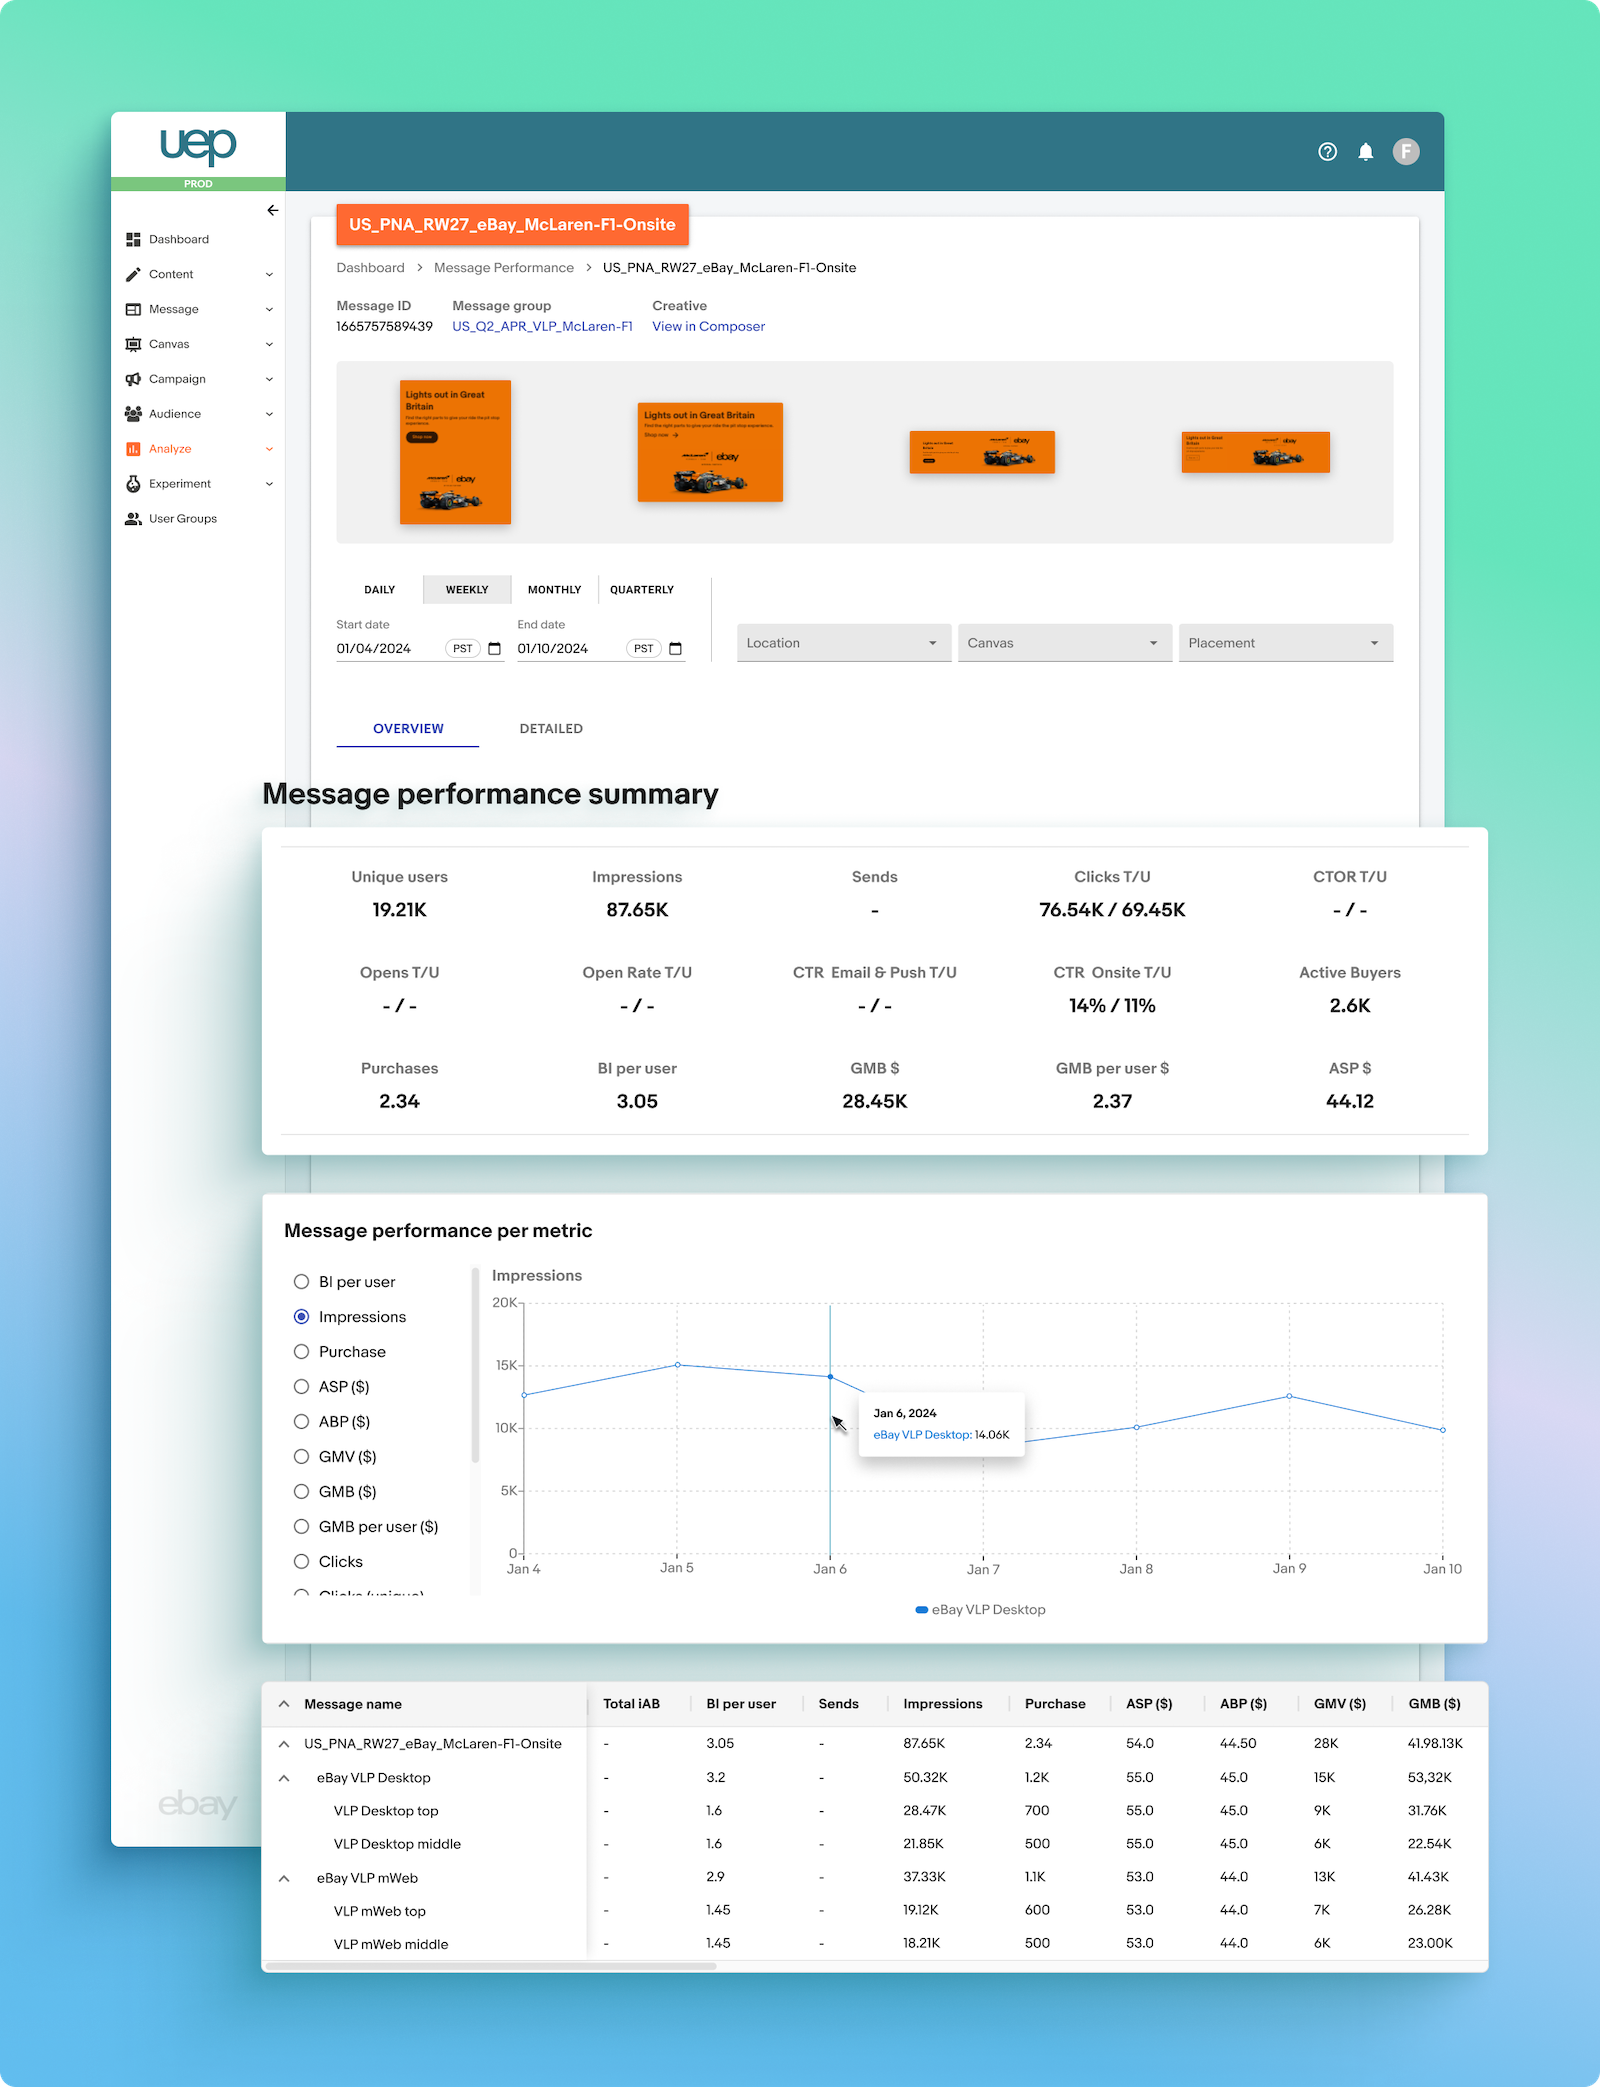Sort by Impressions column header
1600x2087 pixels.
(942, 1704)
